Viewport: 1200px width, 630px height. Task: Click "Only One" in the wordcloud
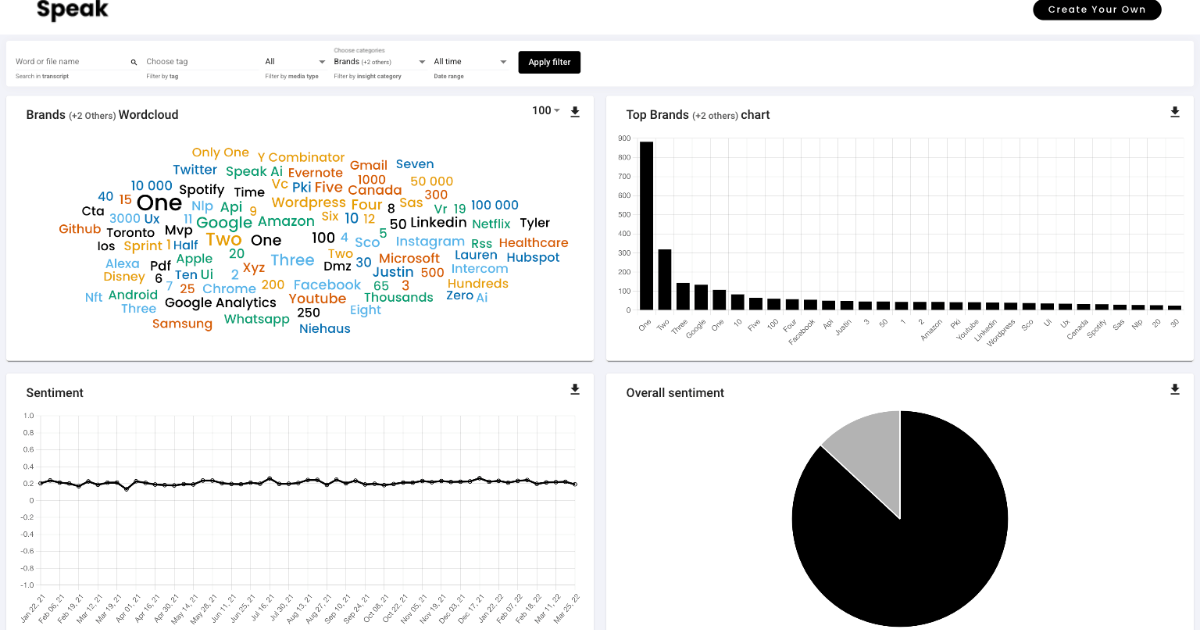point(220,153)
